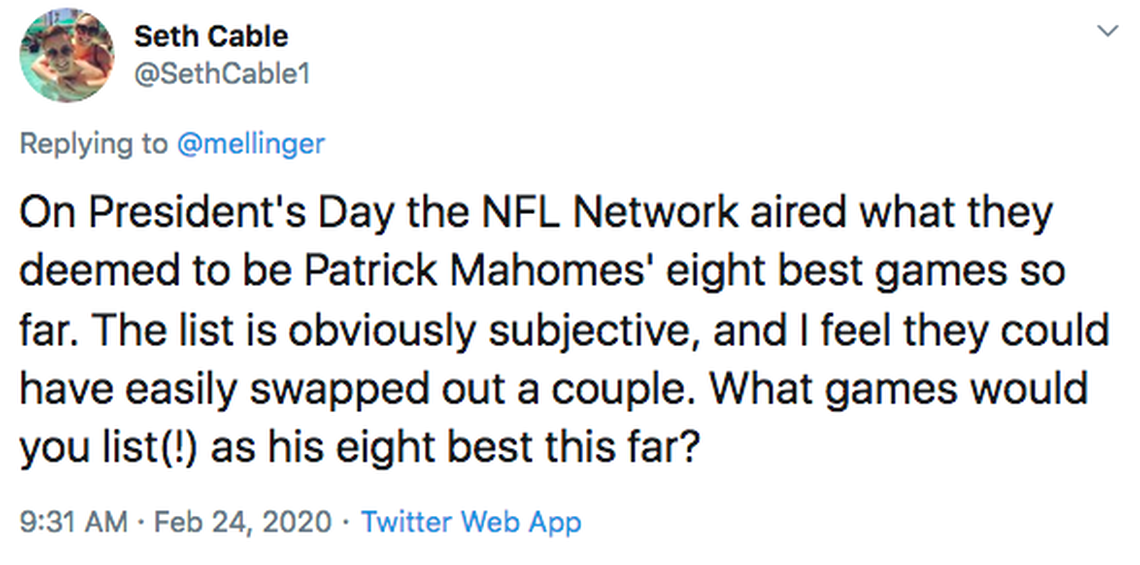Select the Feb 24, 2020 date

point(244,521)
